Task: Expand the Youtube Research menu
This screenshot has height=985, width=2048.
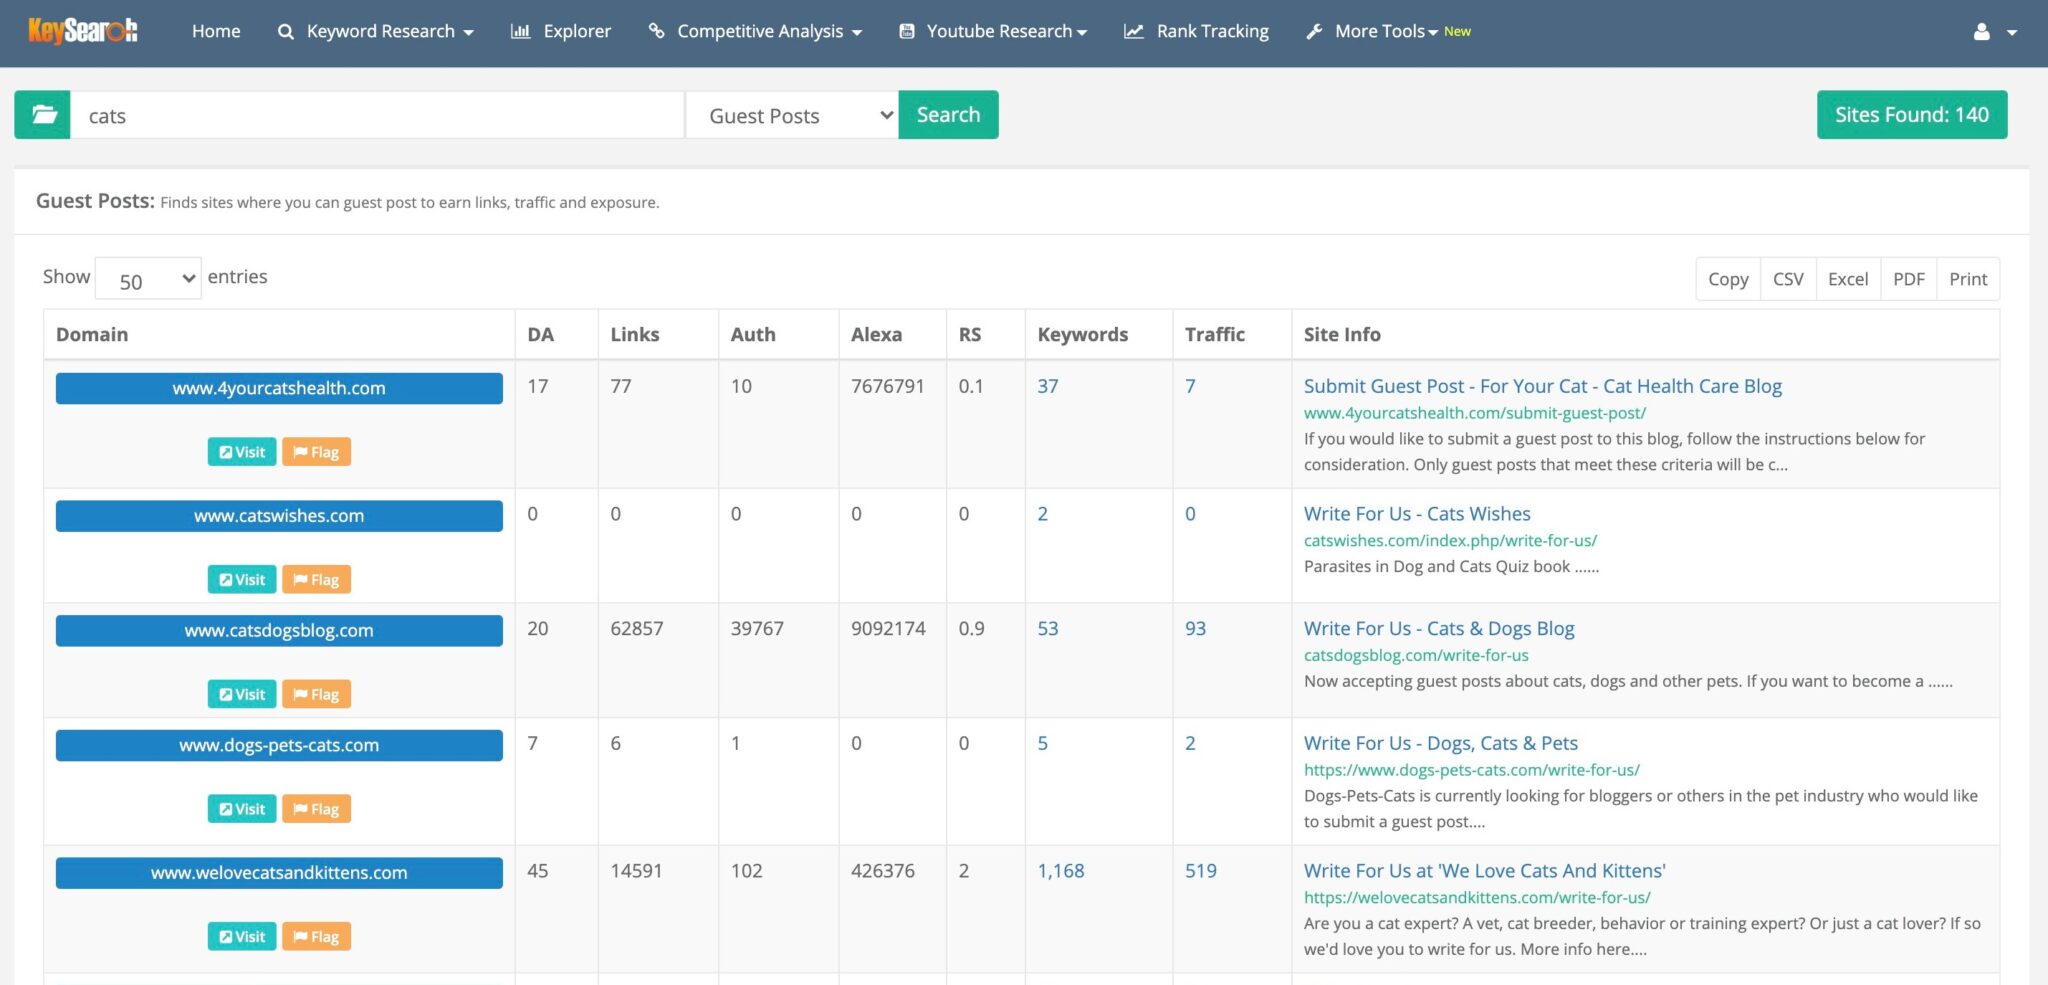Action: pos(993,31)
